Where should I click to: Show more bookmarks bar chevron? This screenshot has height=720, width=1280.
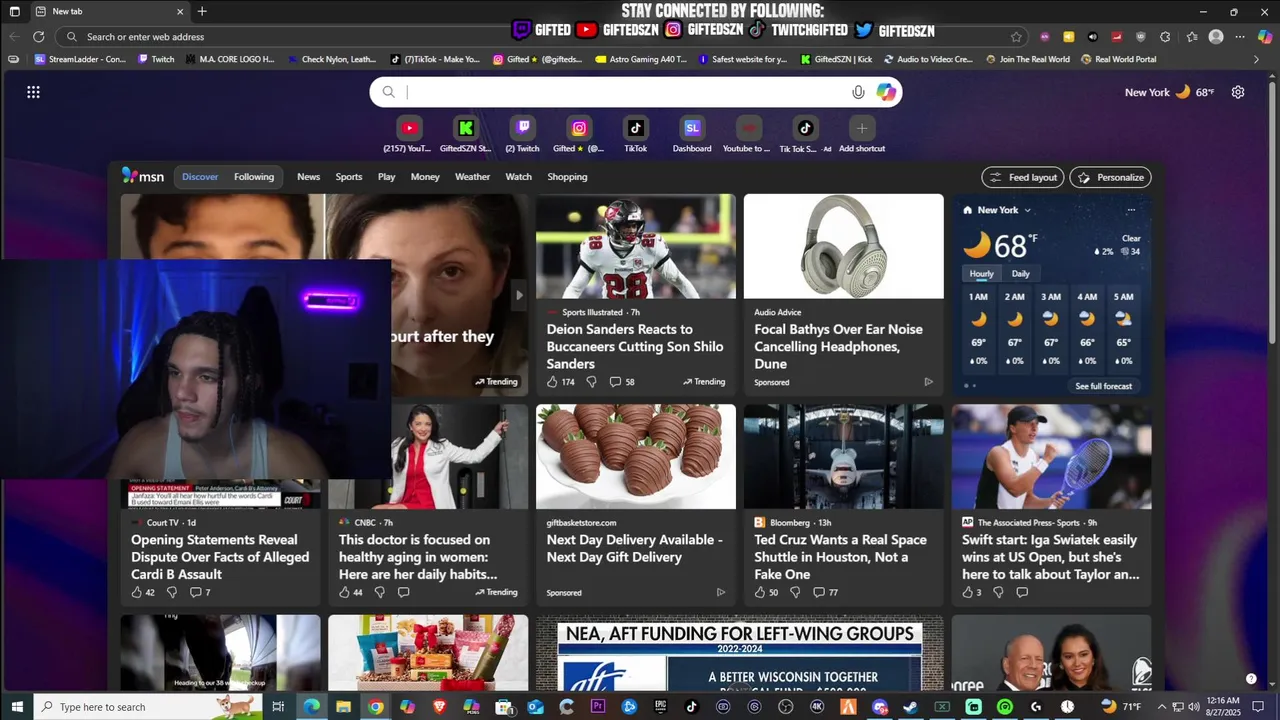[1257, 59]
